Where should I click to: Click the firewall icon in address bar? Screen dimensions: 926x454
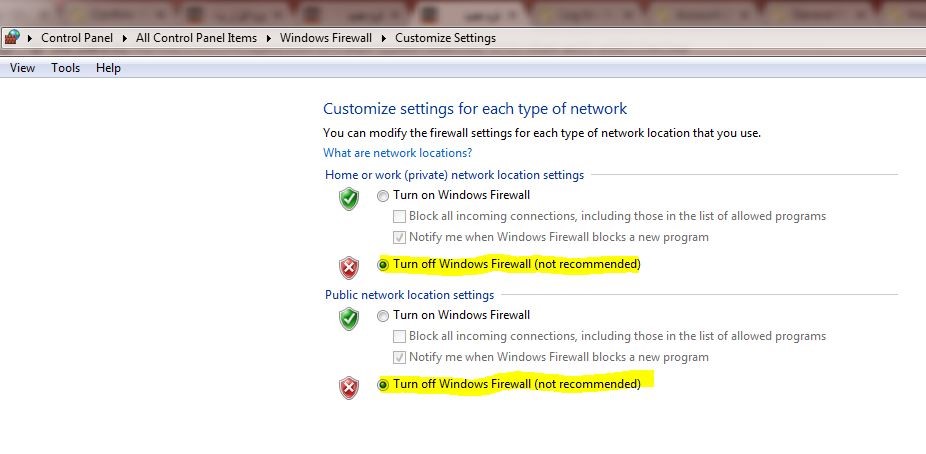(12, 38)
